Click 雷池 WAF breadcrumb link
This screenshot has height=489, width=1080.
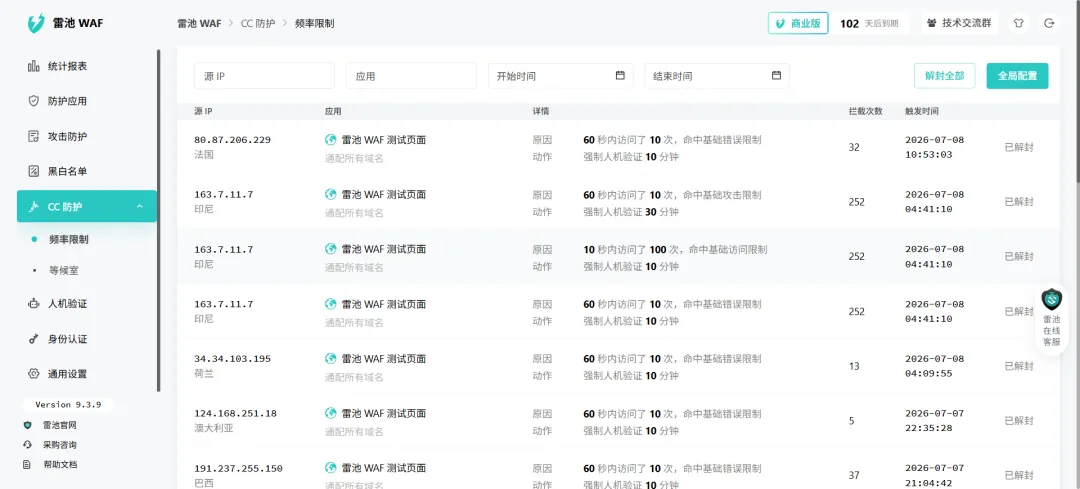tap(199, 23)
